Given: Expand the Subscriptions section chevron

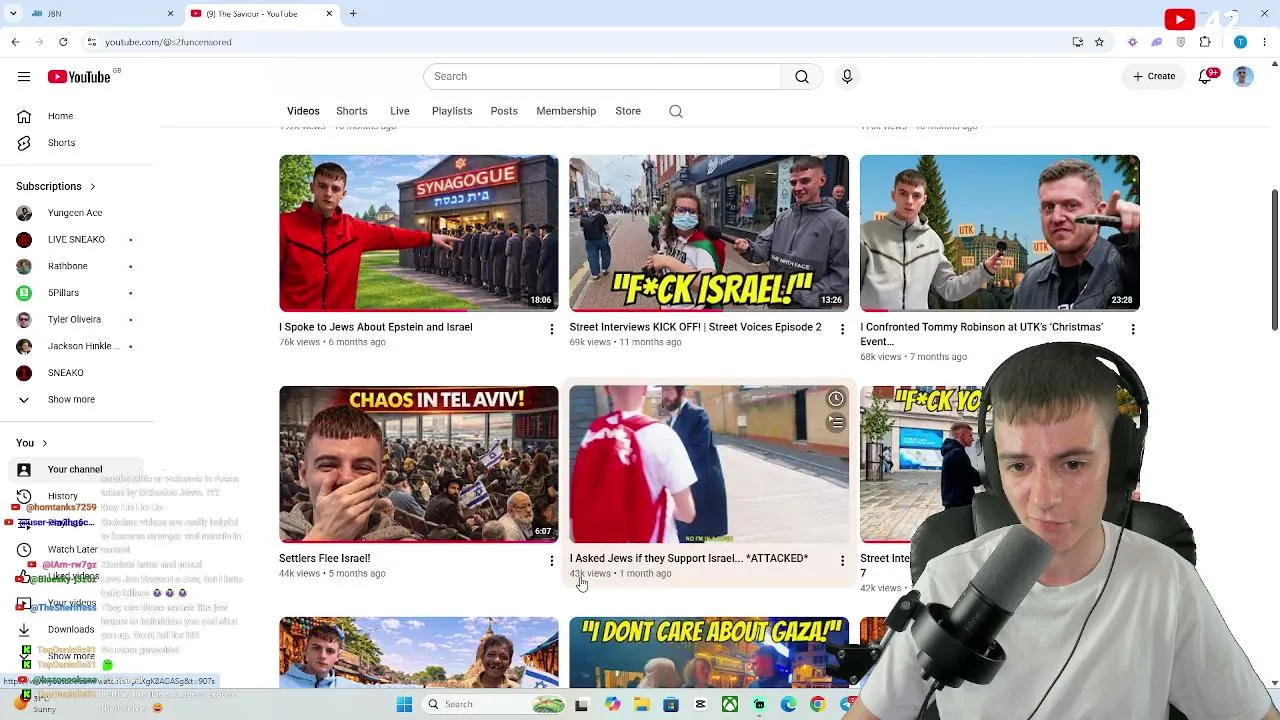Looking at the screenshot, I should point(93,186).
